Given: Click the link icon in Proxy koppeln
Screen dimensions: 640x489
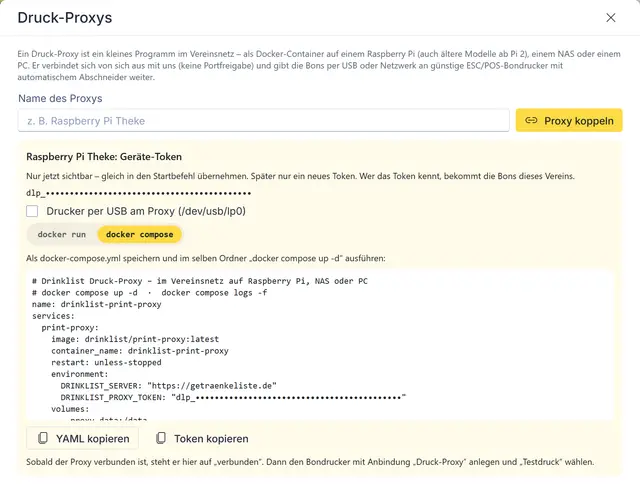Looking at the screenshot, I should [x=531, y=120].
